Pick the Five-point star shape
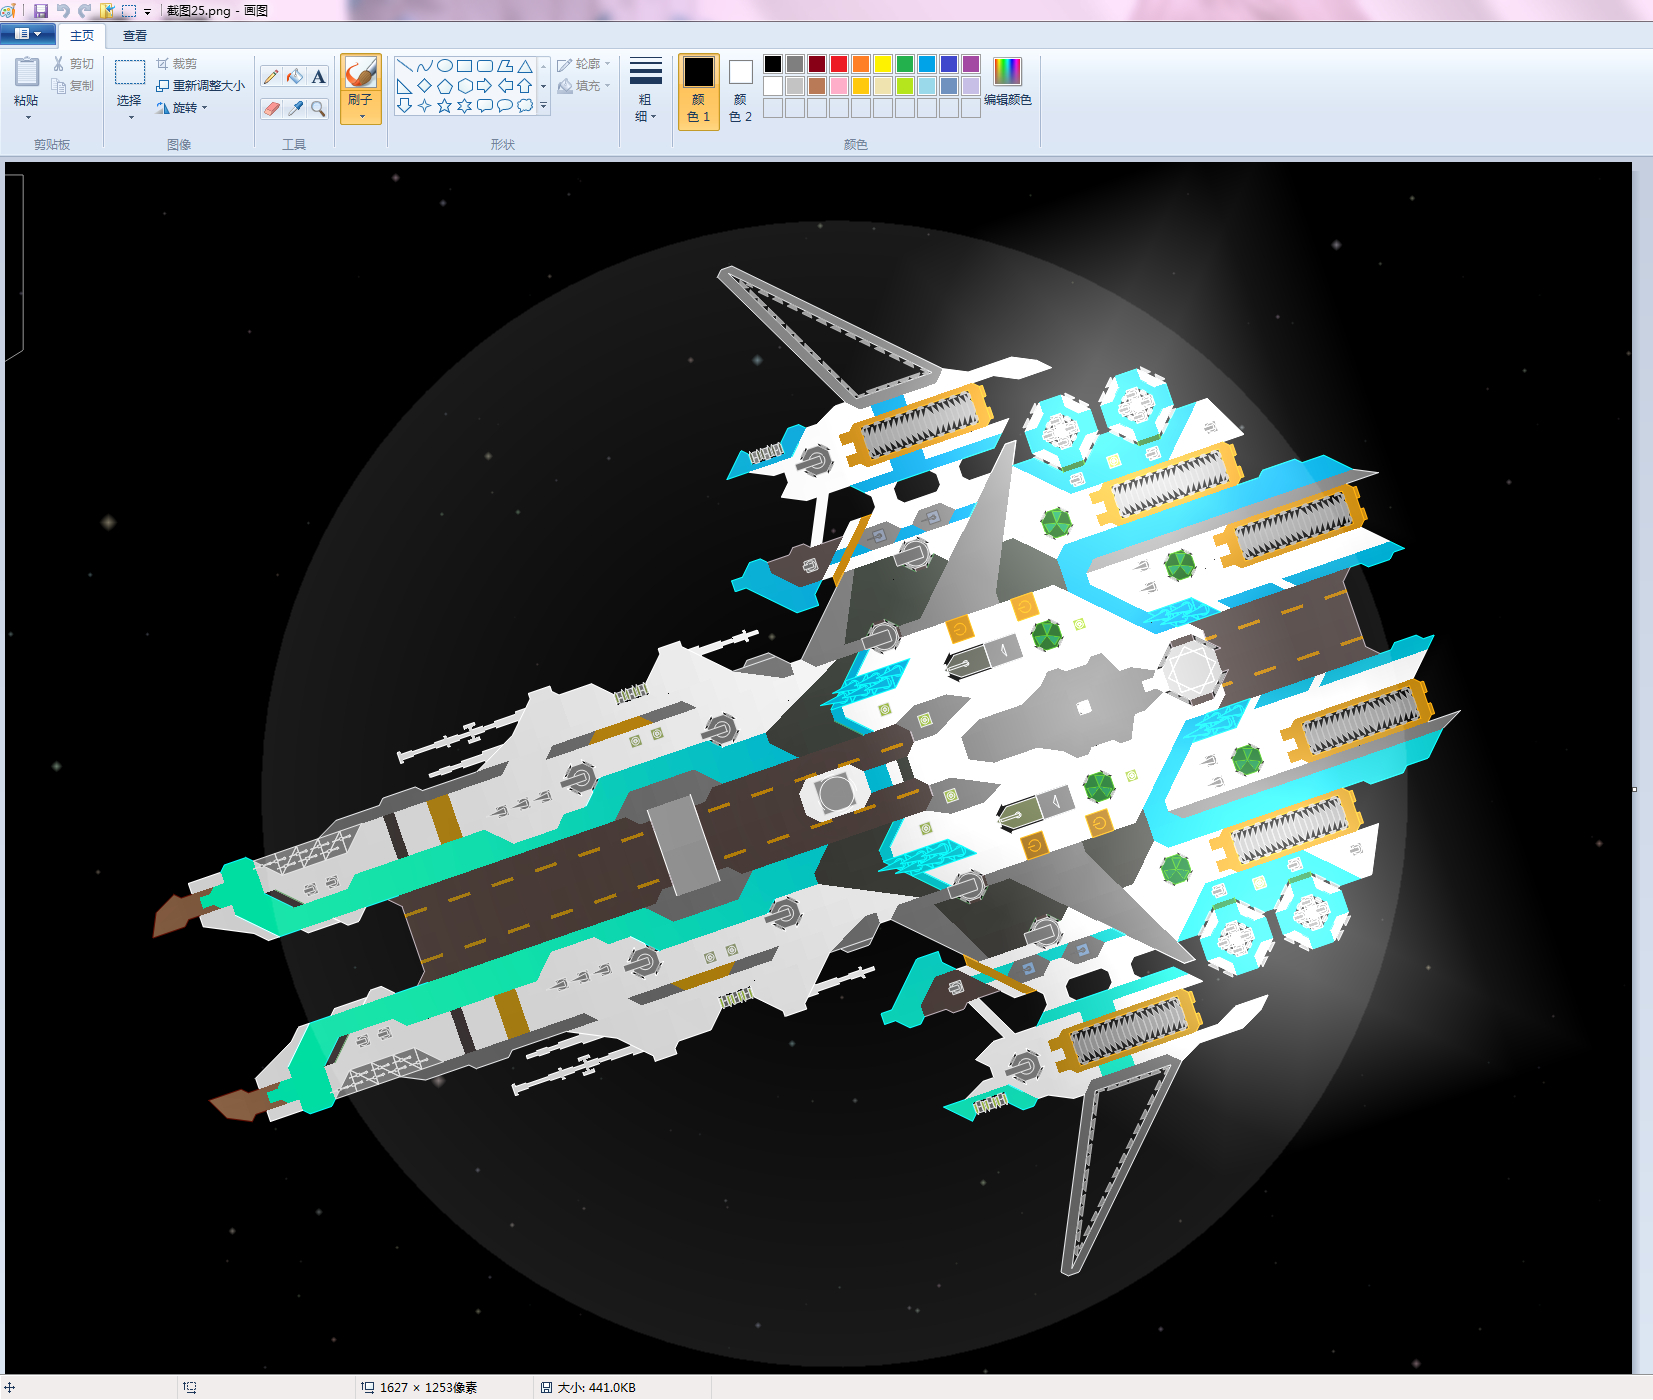The image size is (1653, 1400). [x=445, y=105]
